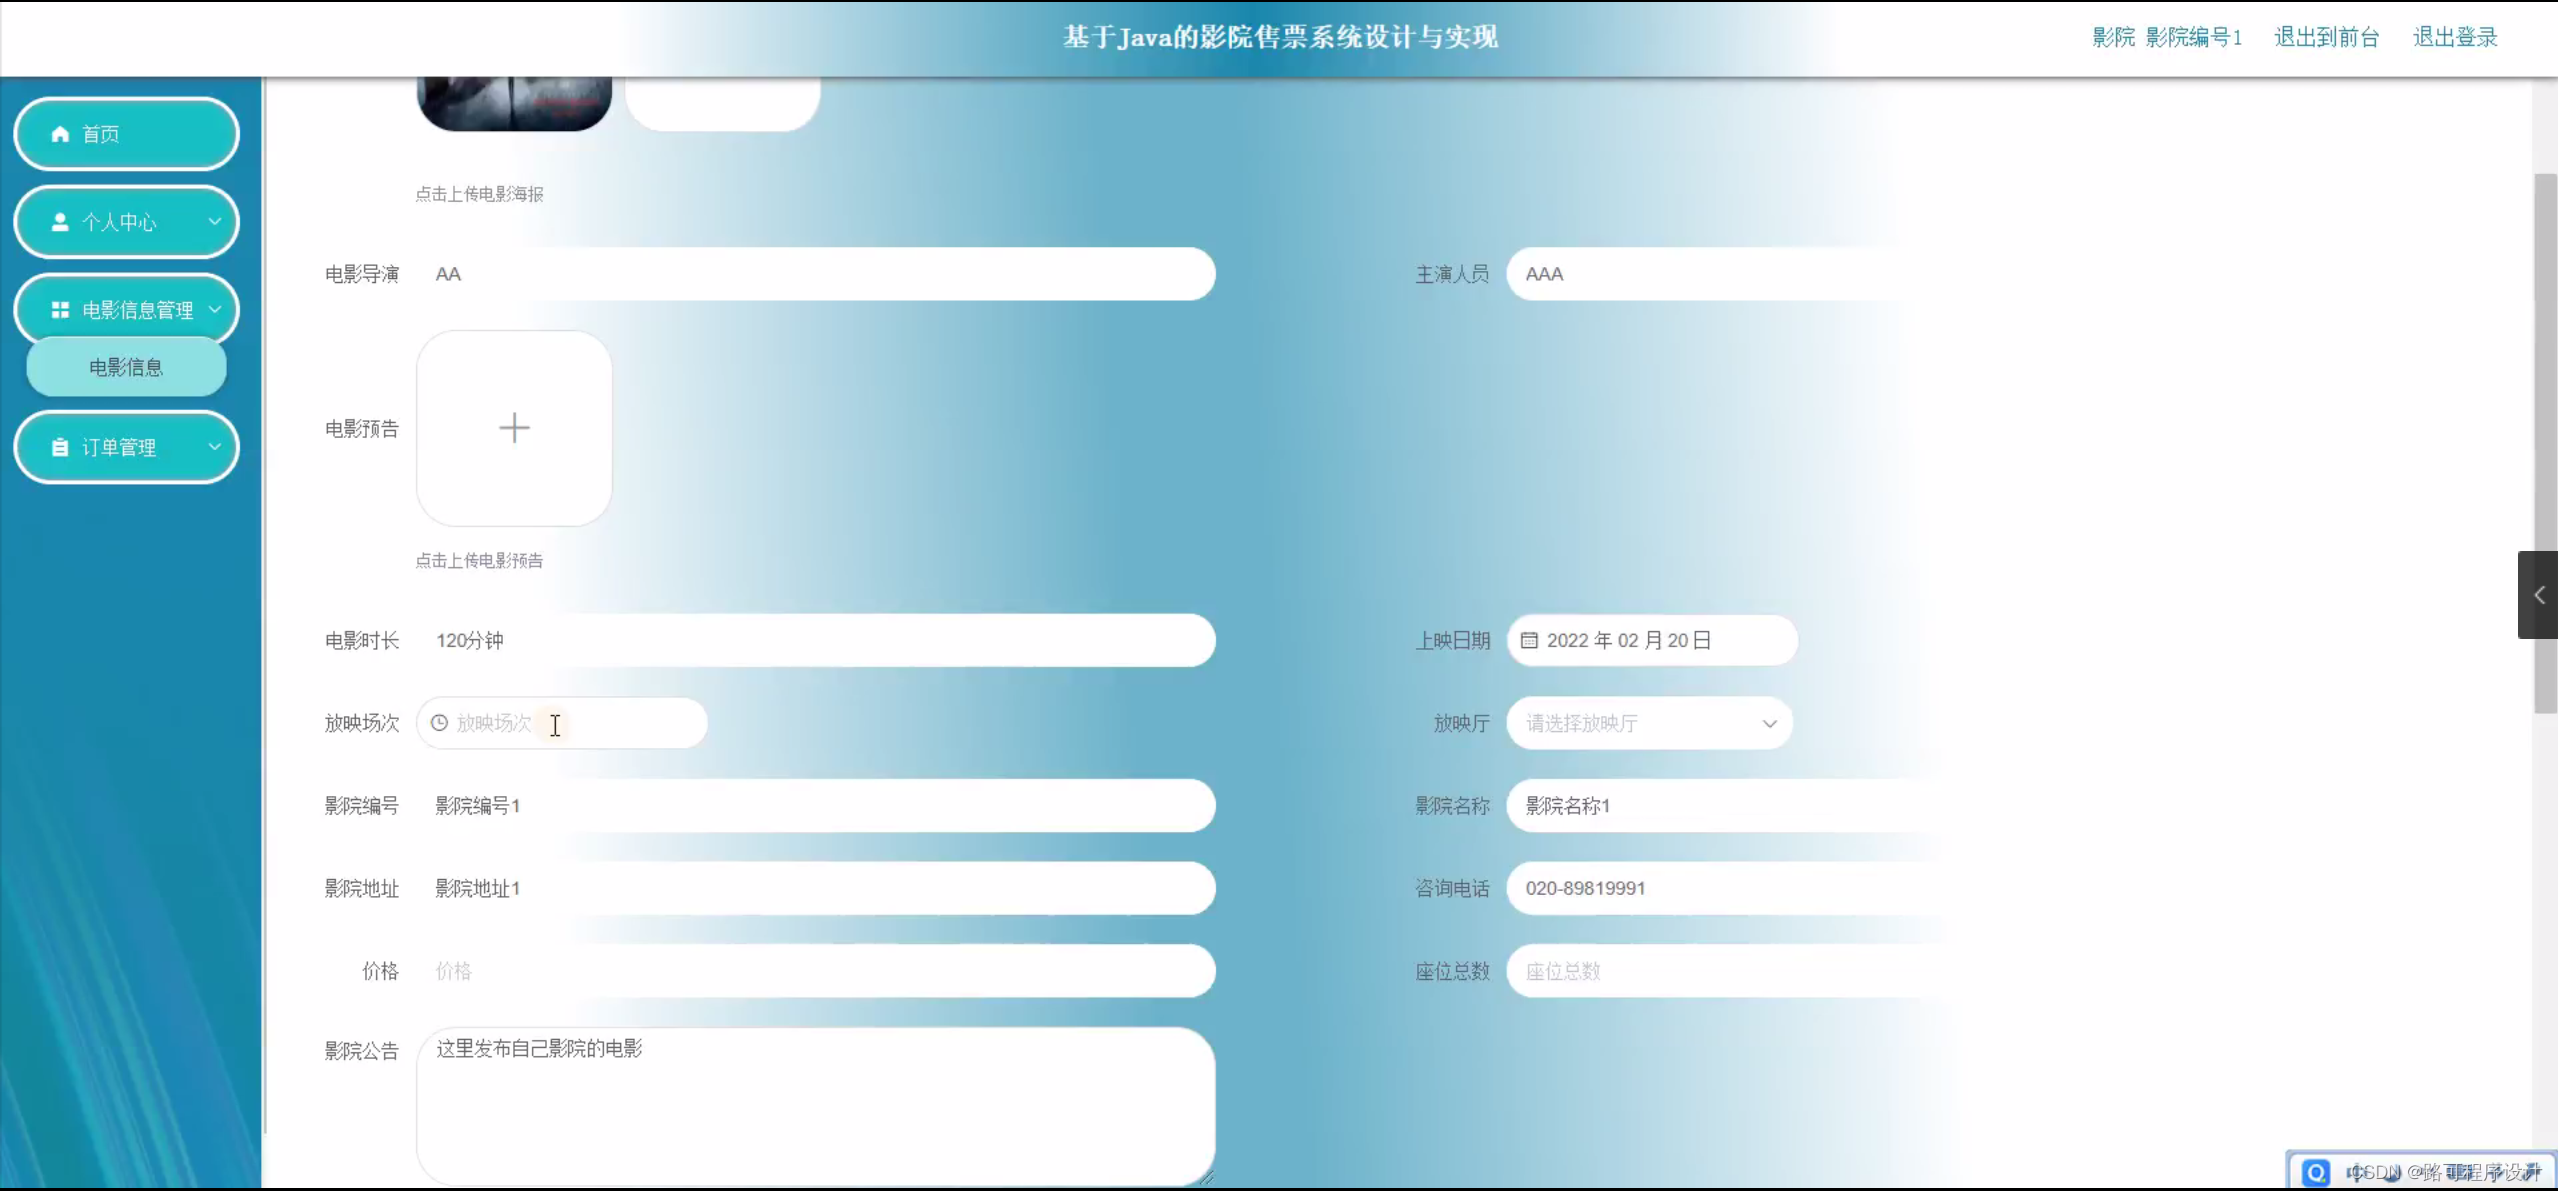Click 退出登录 link
2558x1191 pixels.
pyautogui.click(x=2455, y=37)
